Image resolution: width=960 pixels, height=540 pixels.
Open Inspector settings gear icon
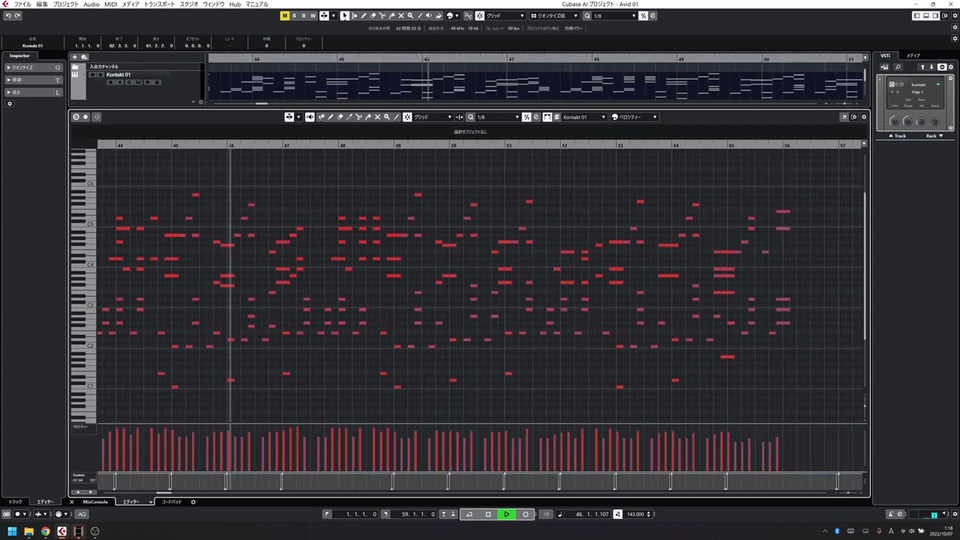tap(9, 104)
